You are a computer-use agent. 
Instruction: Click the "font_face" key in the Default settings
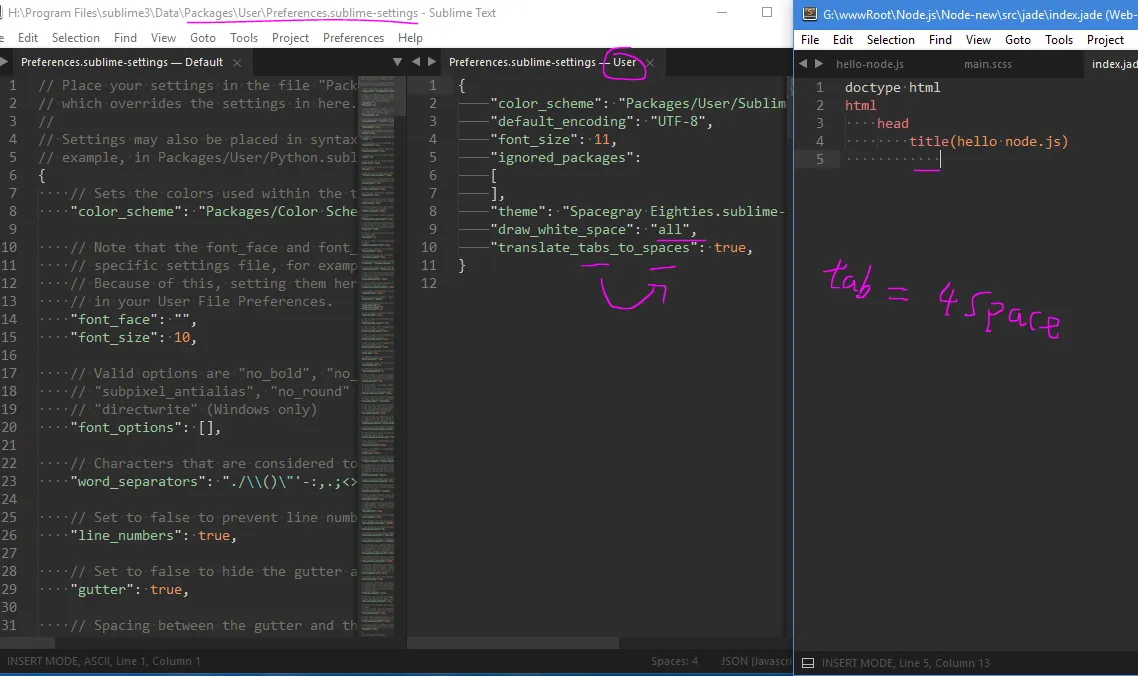point(114,319)
